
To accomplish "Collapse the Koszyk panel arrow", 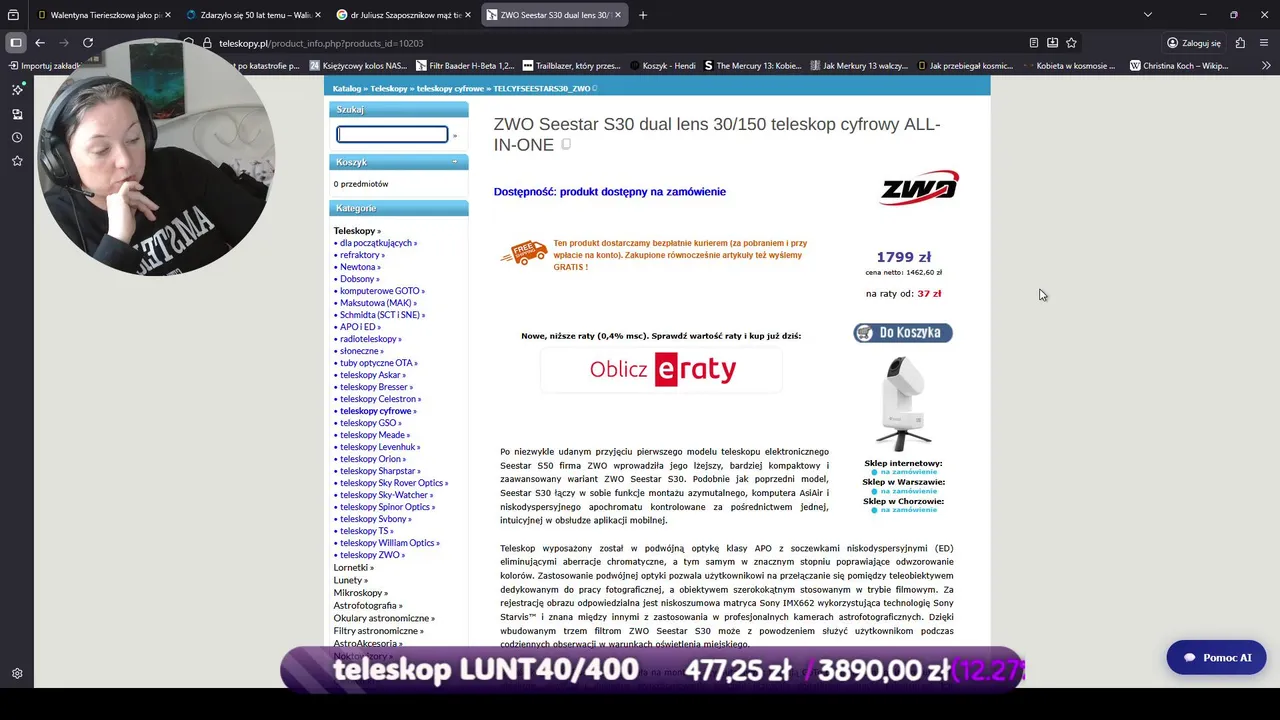I will coord(455,162).
